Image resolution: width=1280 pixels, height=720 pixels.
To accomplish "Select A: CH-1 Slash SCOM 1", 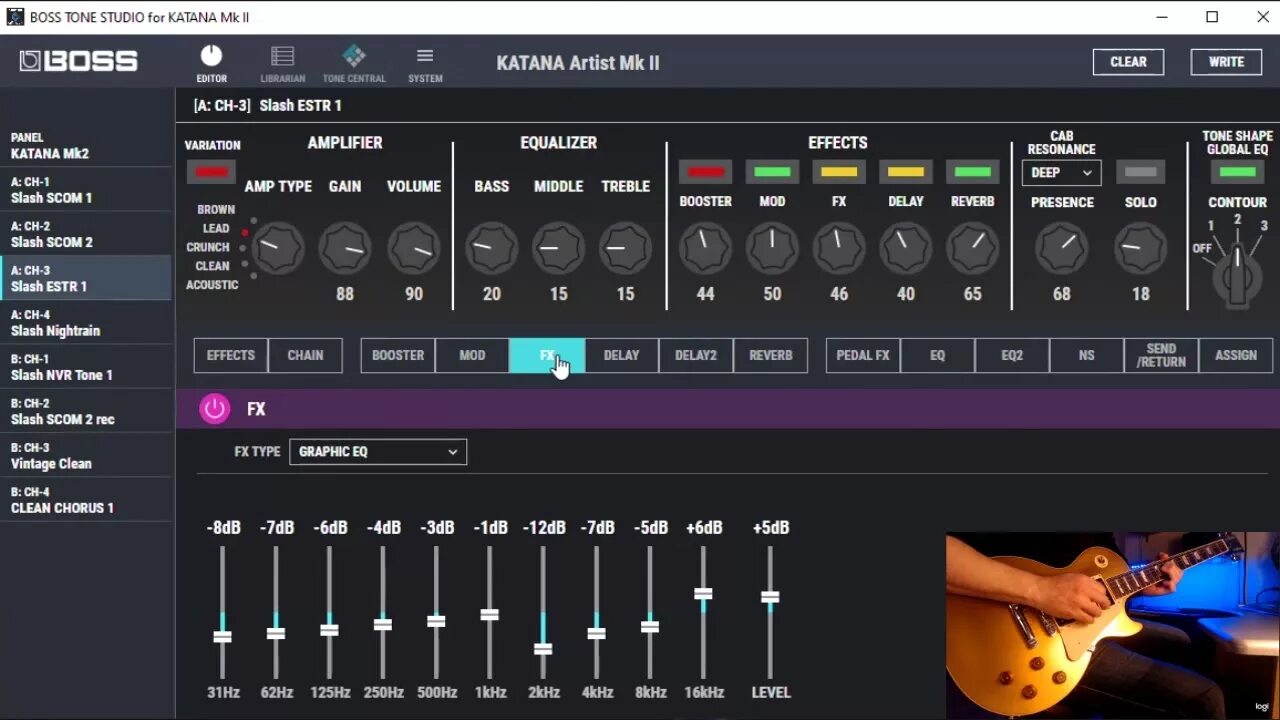I will 86,190.
